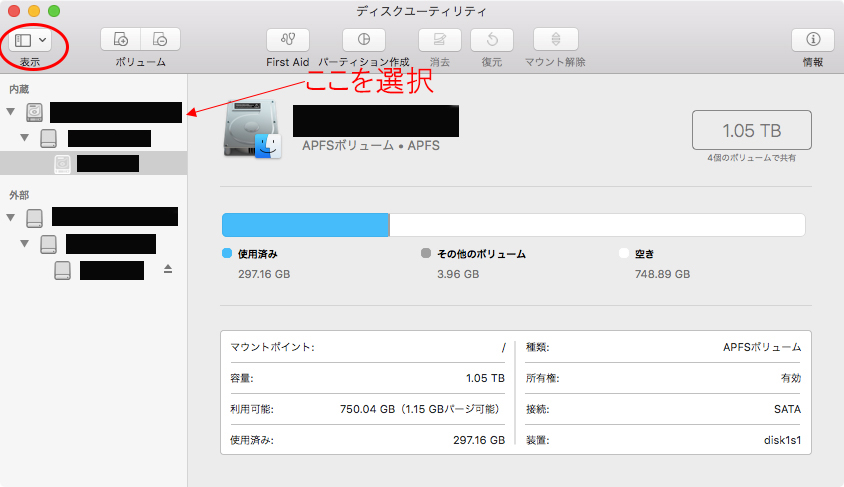
Task: Click the large Finder hard disk image
Action: coord(252,129)
